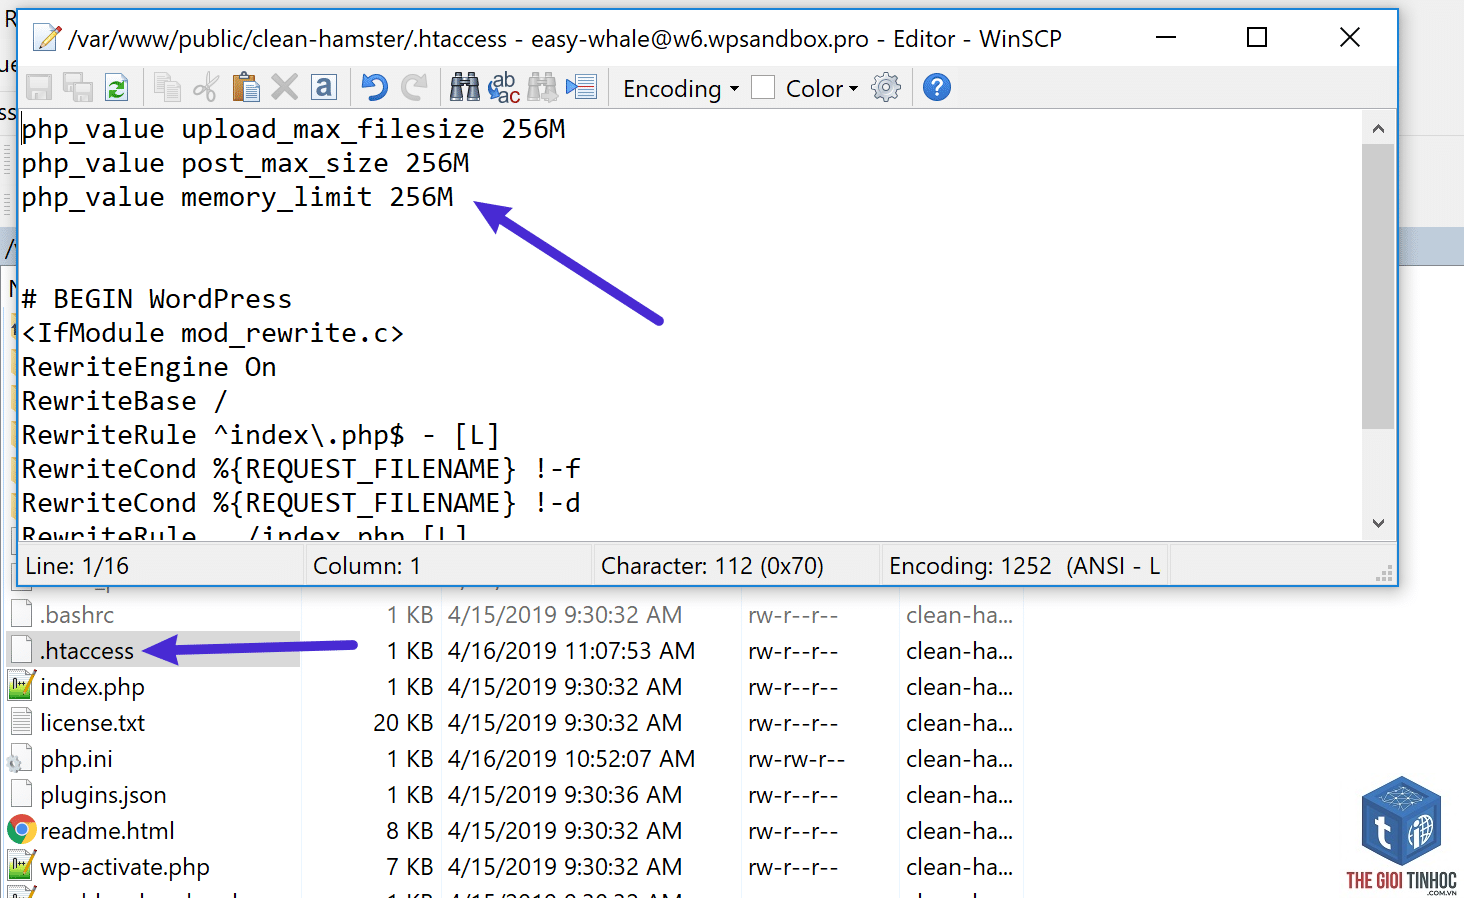Click the editor vertical scrollbar thumb

pos(1378,287)
